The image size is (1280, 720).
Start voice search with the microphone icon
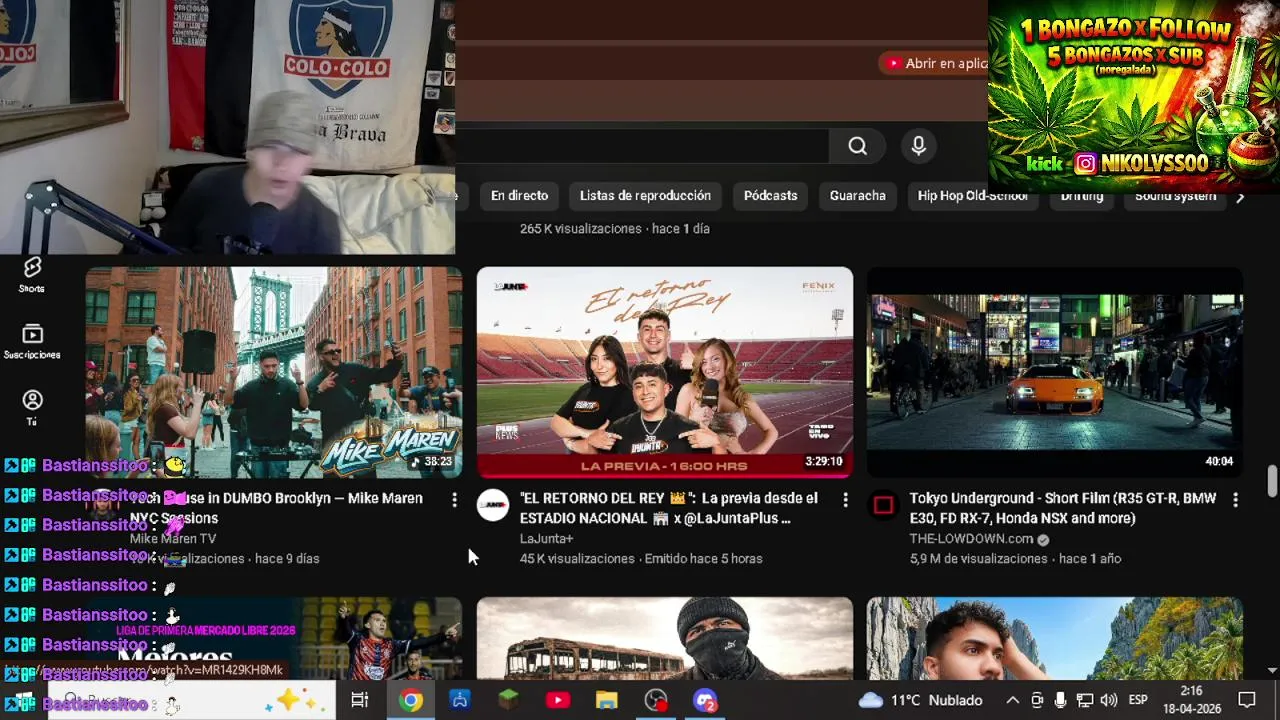[x=919, y=146]
